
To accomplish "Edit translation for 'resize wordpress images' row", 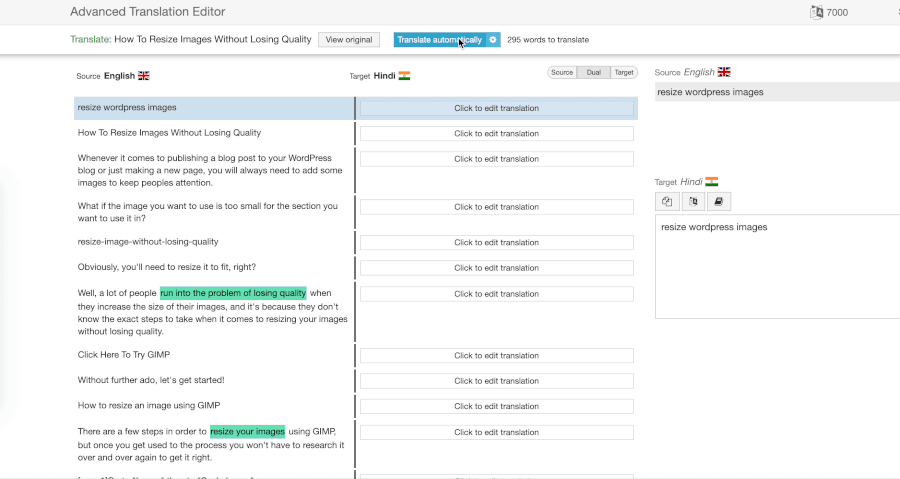I will [496, 108].
